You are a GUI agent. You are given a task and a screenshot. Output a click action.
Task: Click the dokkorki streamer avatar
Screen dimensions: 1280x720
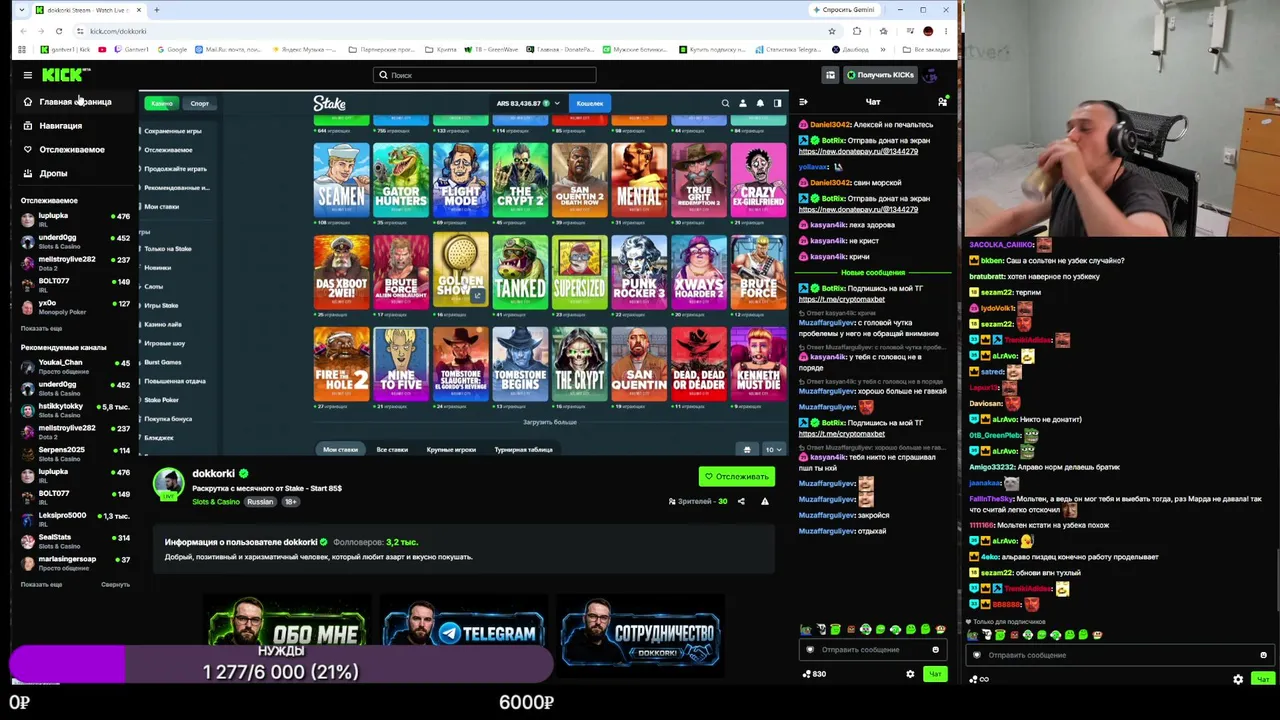168,482
